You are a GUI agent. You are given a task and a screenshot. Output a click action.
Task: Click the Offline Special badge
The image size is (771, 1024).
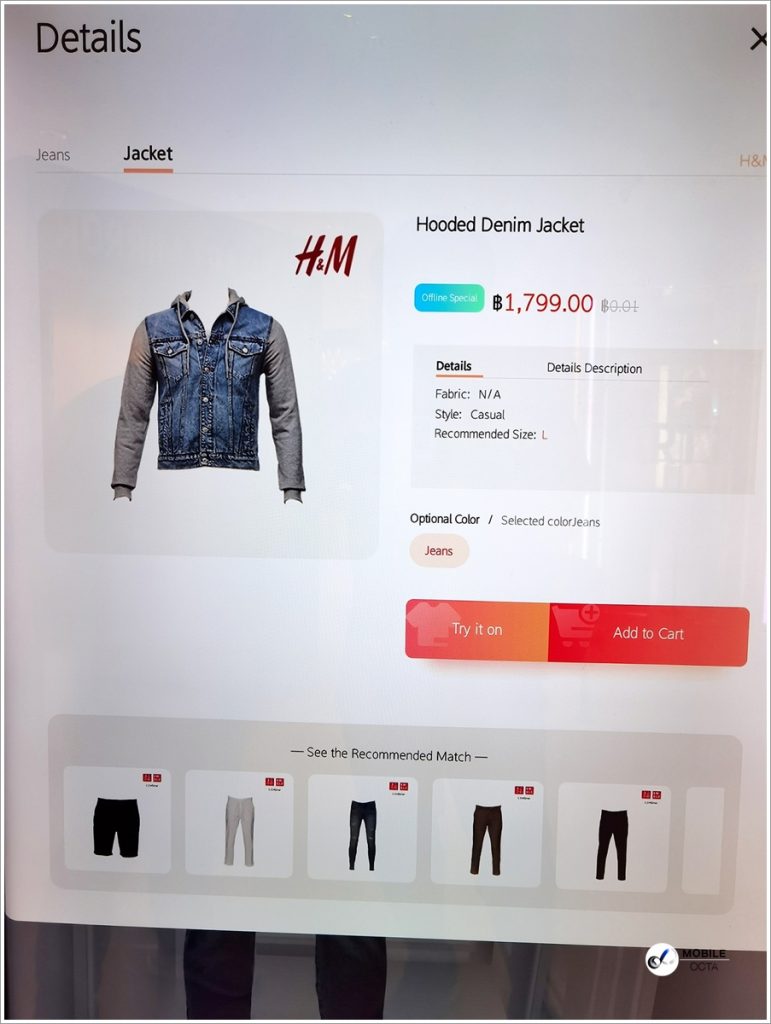(449, 298)
